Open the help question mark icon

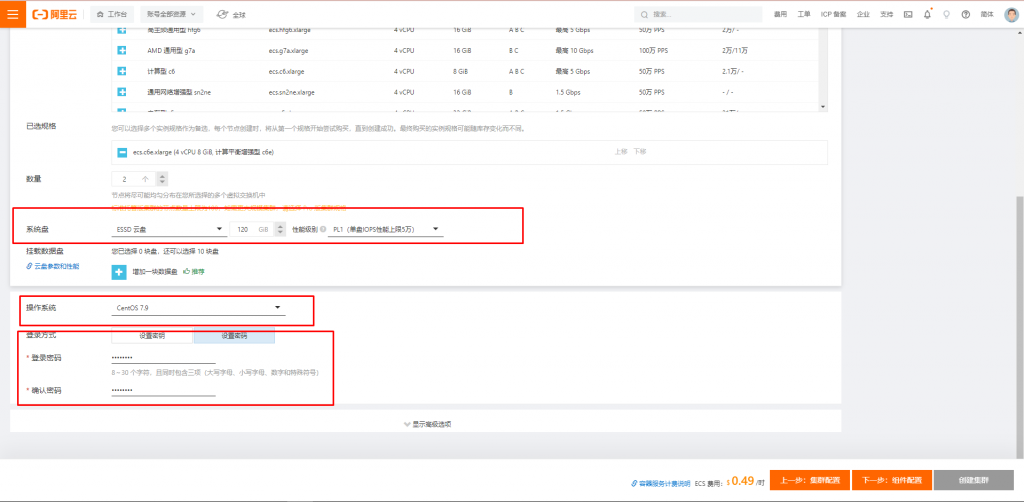[966, 14]
